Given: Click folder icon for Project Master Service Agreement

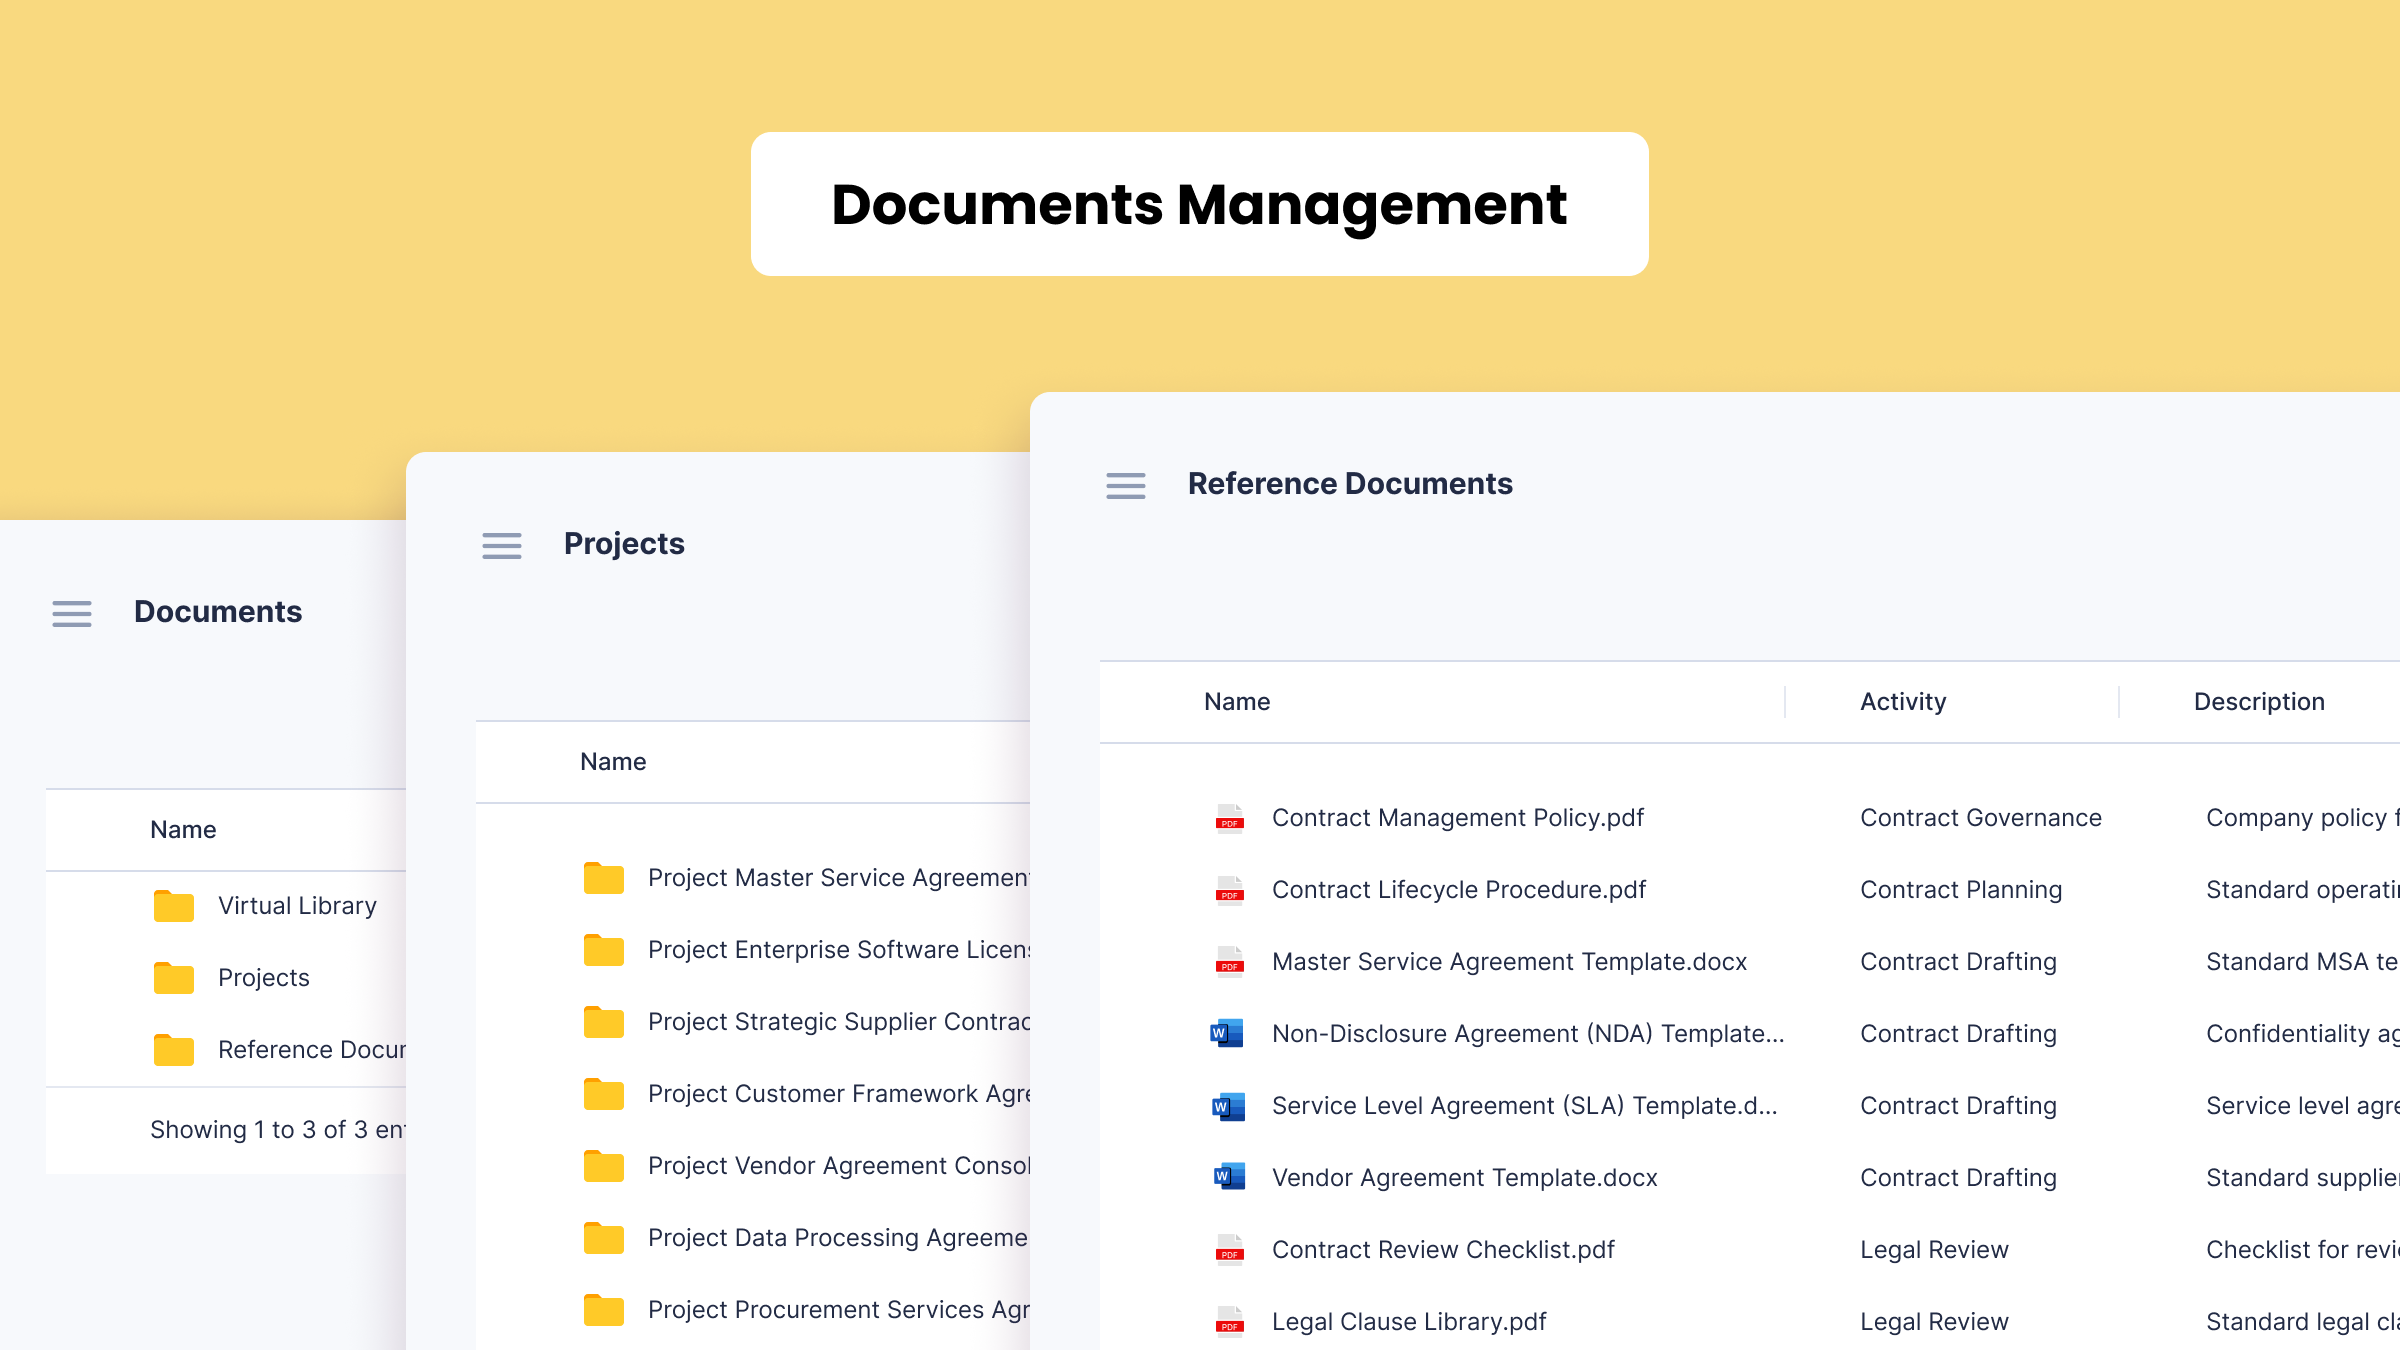Looking at the screenshot, I should point(604,877).
